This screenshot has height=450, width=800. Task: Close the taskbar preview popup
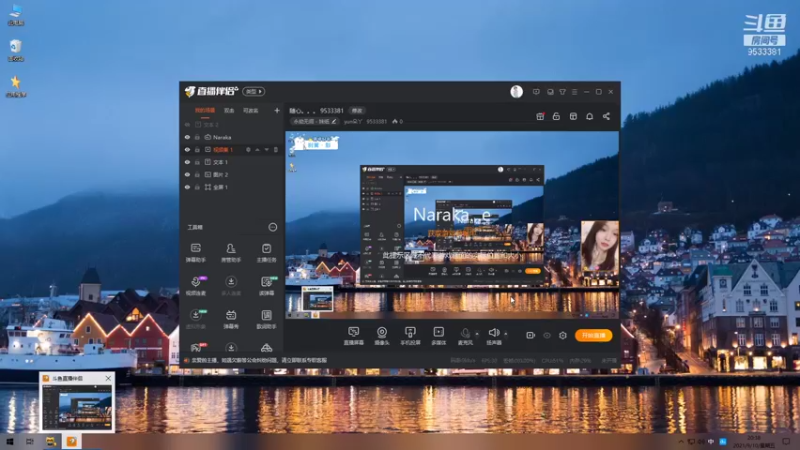[108, 378]
